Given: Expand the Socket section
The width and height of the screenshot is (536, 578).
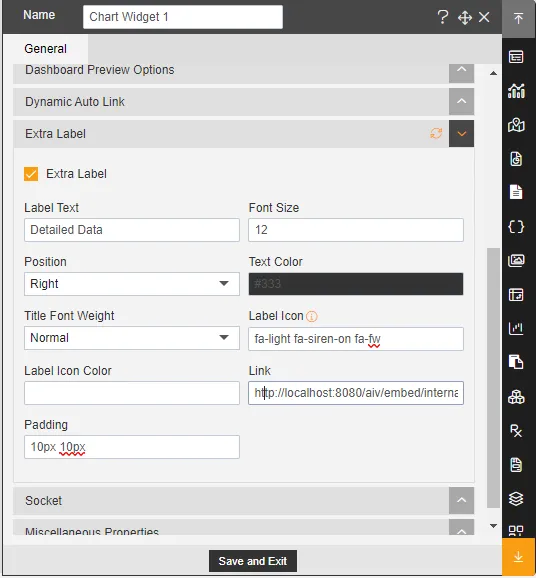Looking at the screenshot, I should 461,501.
